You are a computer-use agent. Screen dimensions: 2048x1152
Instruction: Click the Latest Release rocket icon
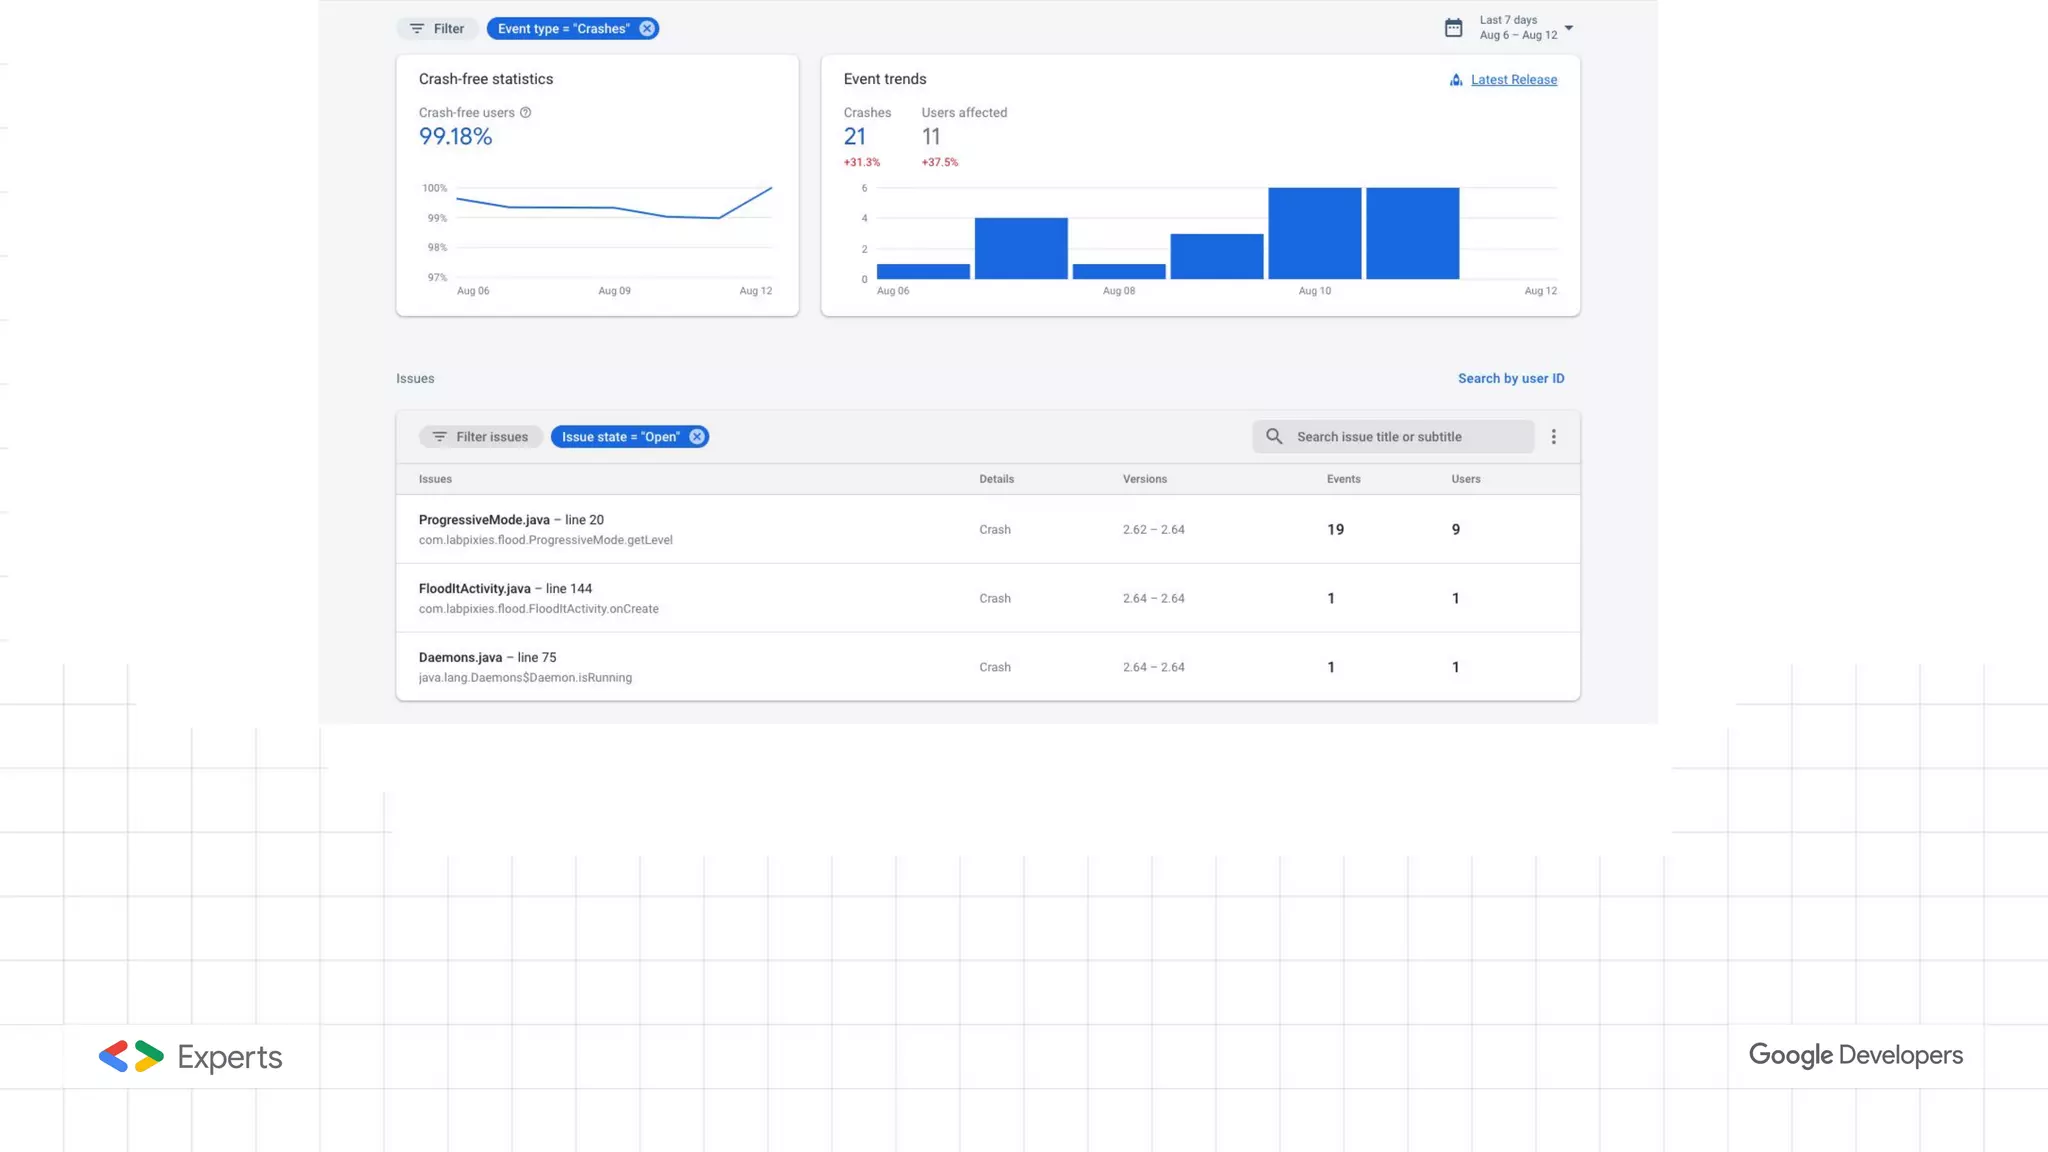coord(1456,80)
